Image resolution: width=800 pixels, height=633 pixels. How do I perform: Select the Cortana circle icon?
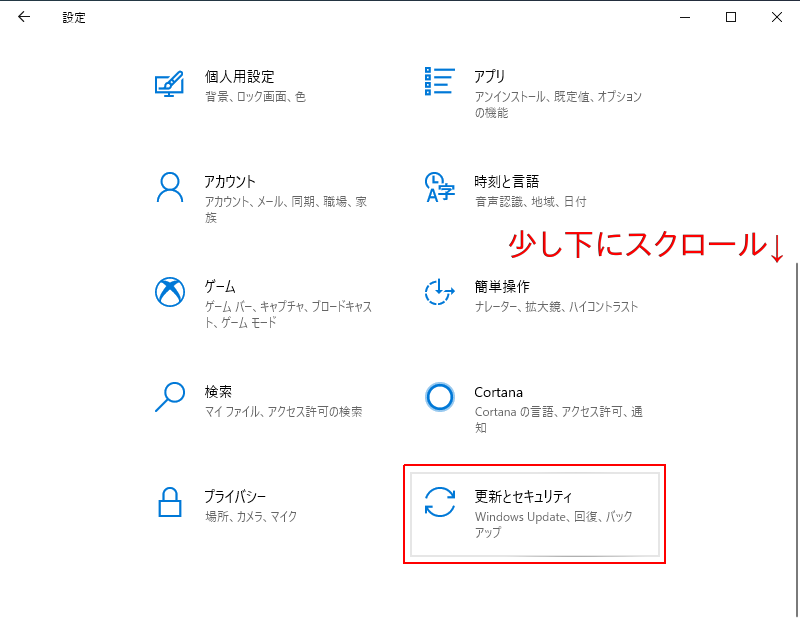[x=440, y=397]
